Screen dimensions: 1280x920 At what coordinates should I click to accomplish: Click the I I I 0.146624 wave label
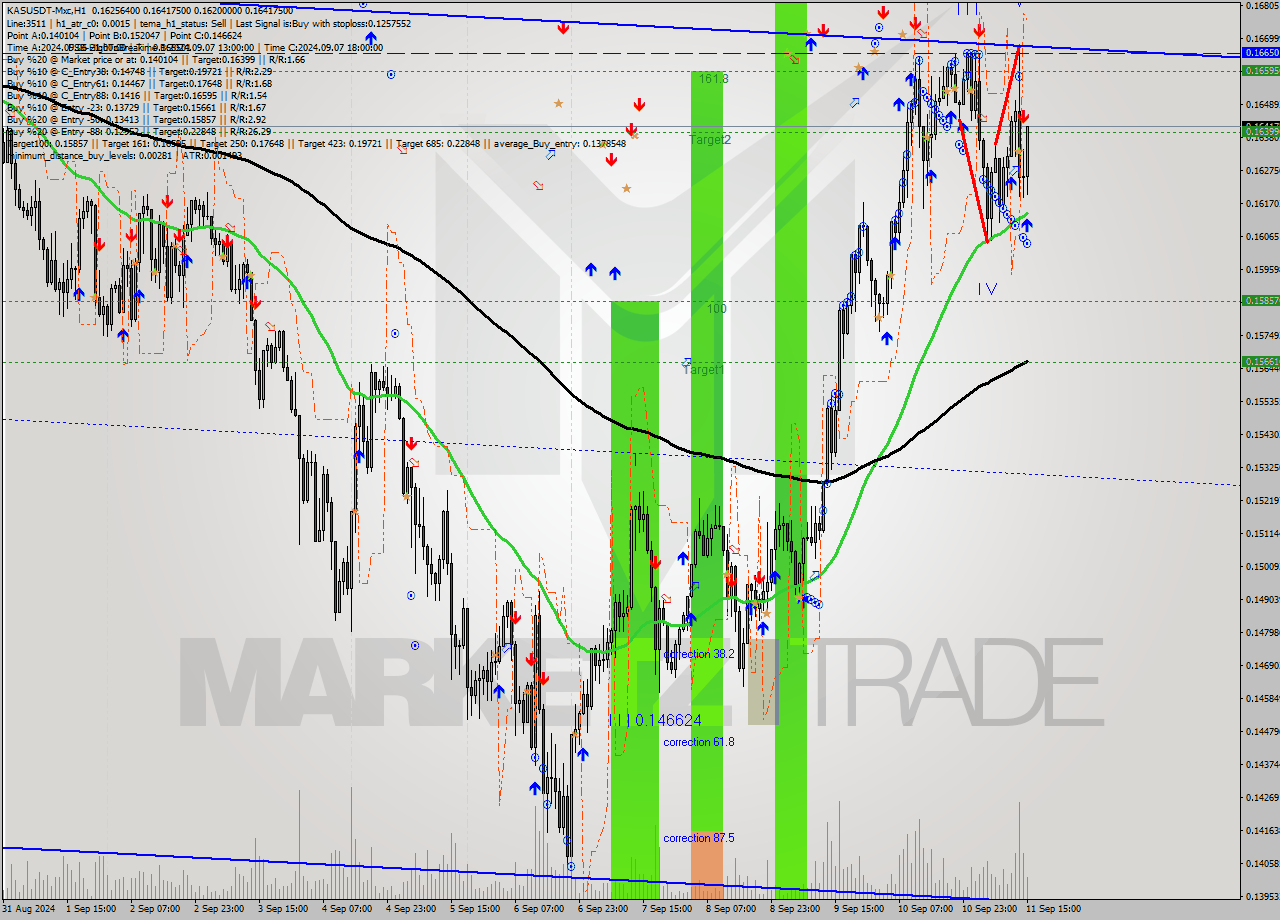click(x=656, y=719)
